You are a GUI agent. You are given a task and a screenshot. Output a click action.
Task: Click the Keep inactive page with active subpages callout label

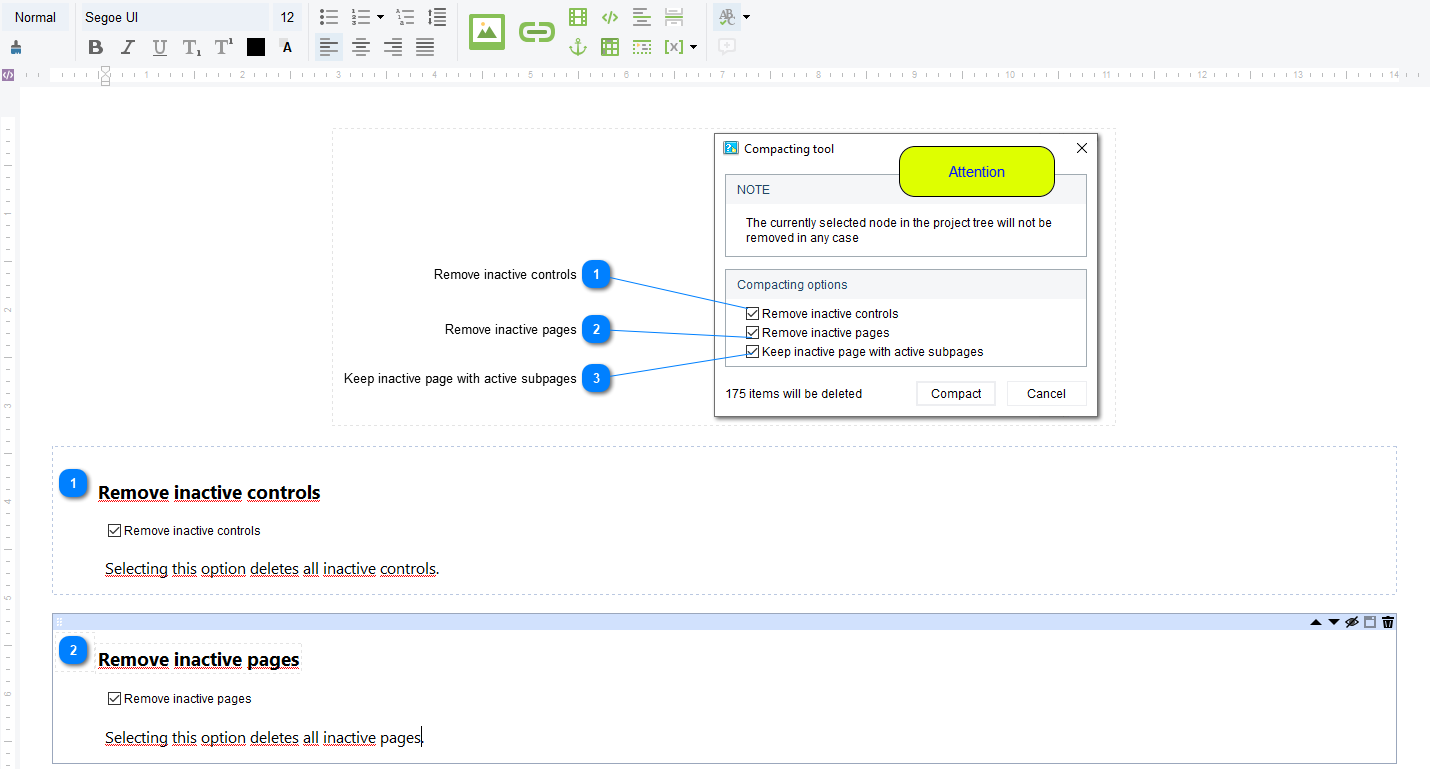[460, 379]
